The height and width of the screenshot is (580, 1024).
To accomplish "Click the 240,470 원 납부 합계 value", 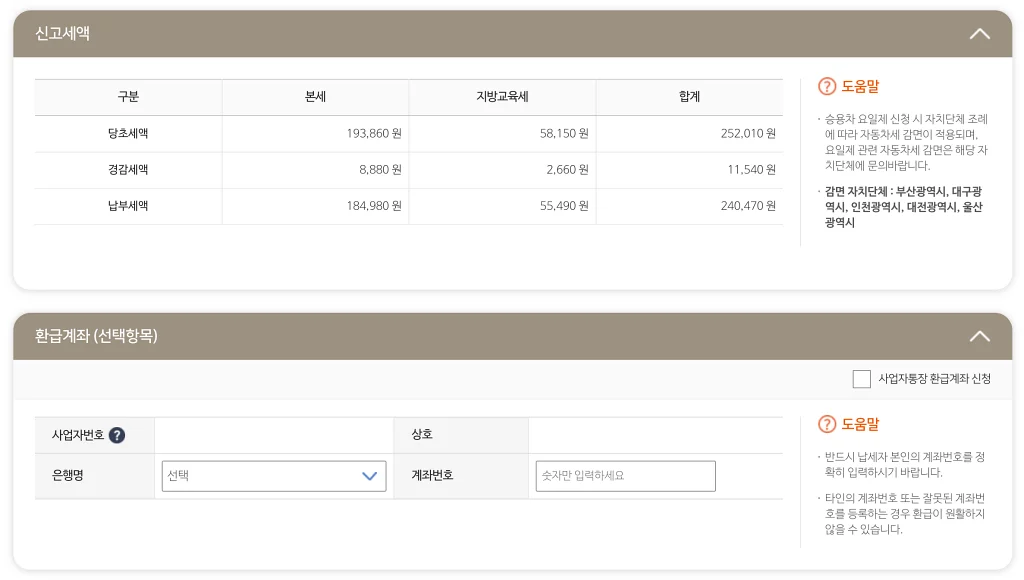I will coord(748,206).
